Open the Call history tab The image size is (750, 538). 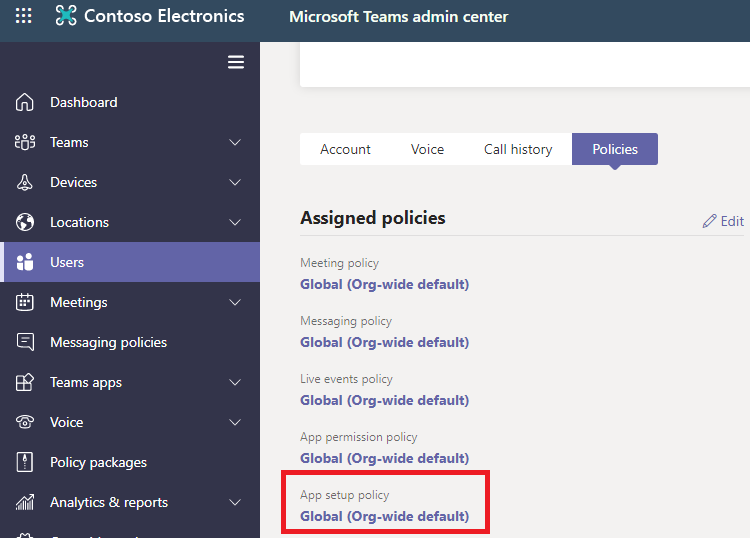pyautogui.click(x=518, y=149)
